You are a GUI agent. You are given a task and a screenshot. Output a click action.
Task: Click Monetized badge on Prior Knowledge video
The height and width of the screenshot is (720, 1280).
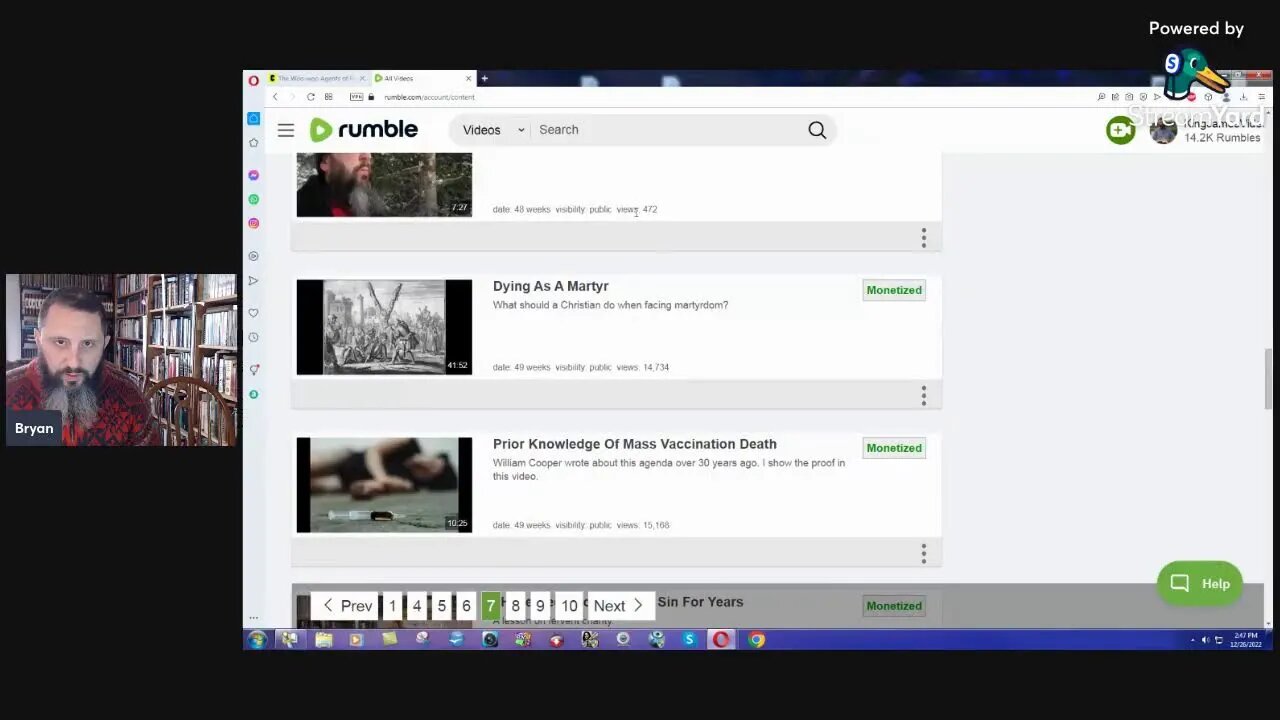tap(894, 448)
